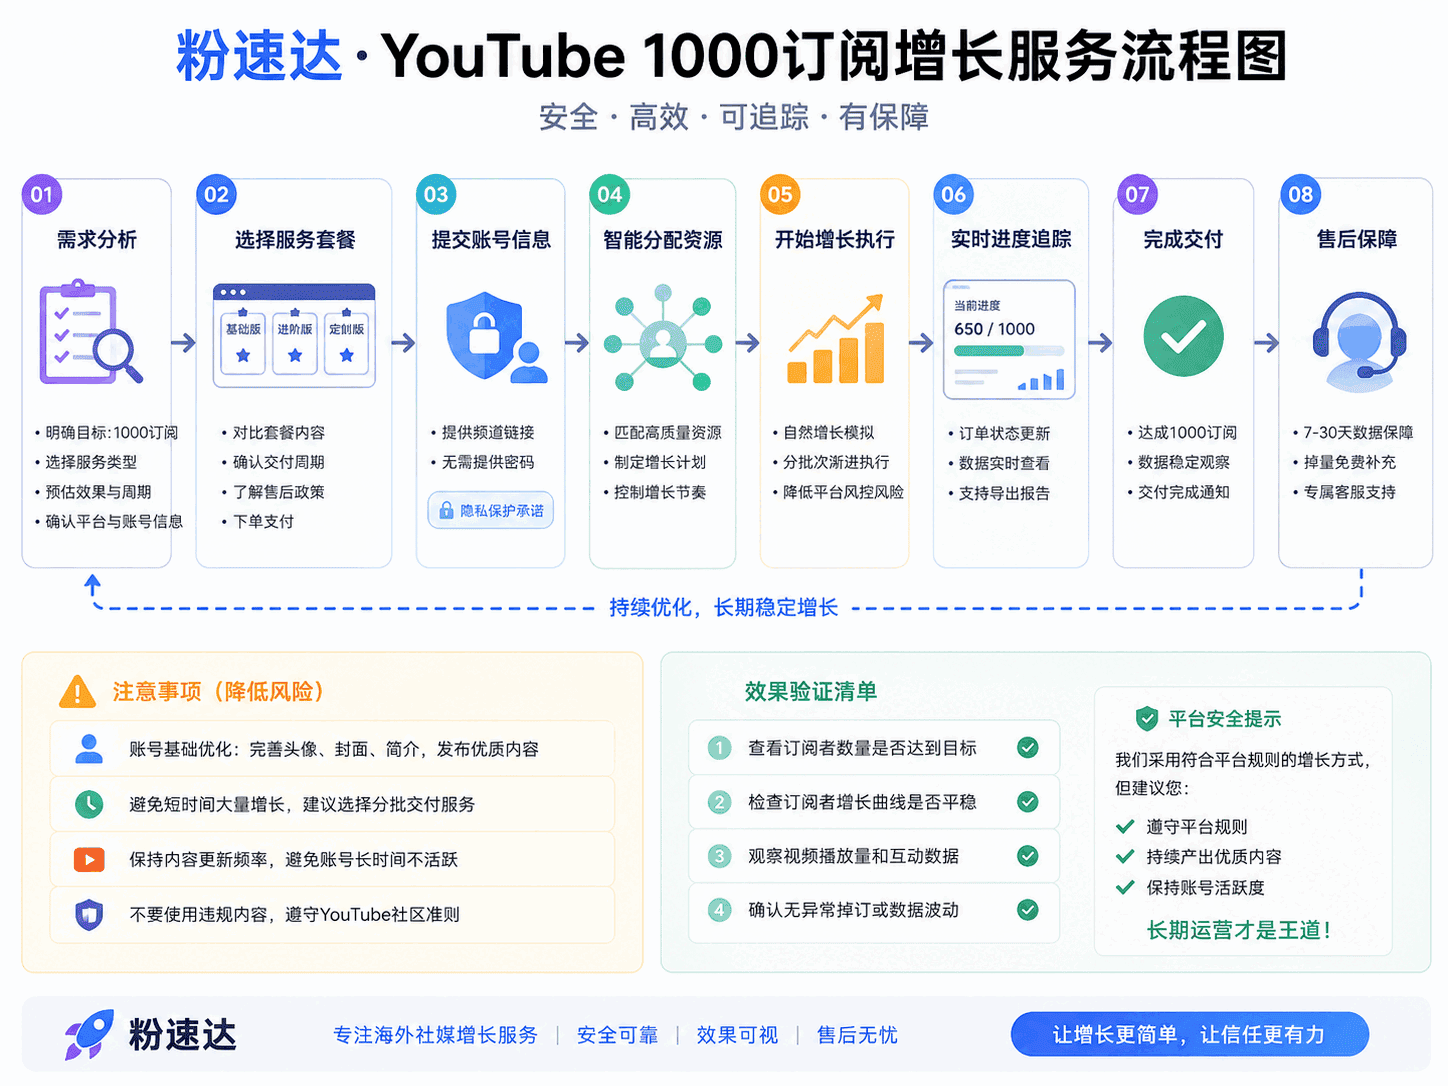Click the green clock icon beside 避免短时间大量增长
The height and width of the screenshot is (1086, 1448).
point(89,804)
